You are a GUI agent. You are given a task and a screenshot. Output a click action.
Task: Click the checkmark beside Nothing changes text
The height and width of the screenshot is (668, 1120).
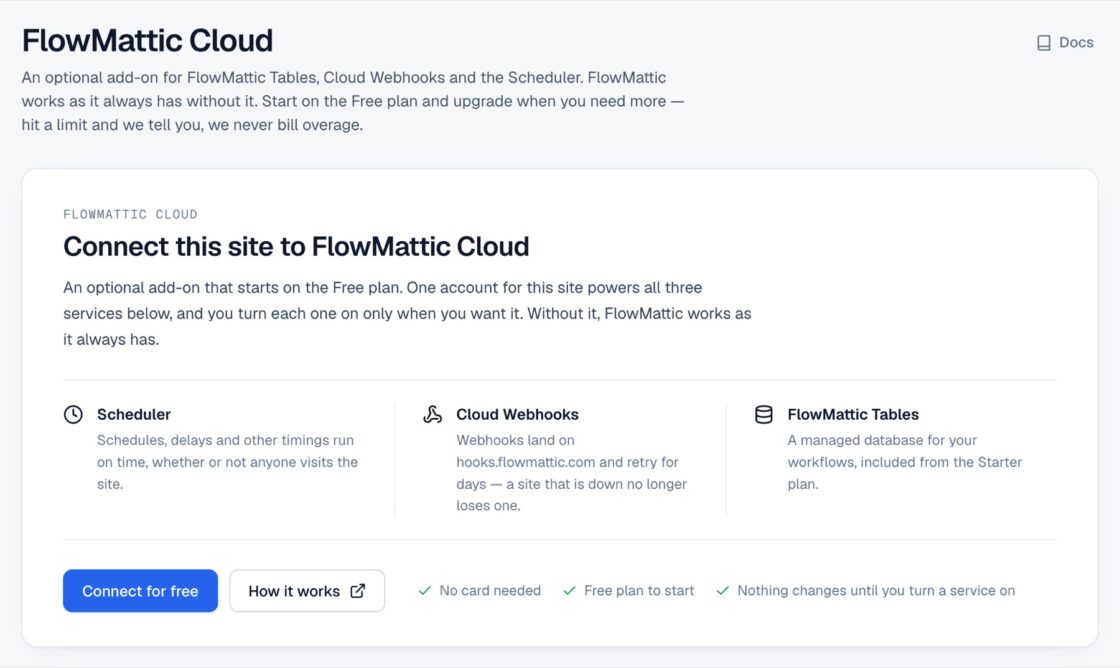click(723, 591)
